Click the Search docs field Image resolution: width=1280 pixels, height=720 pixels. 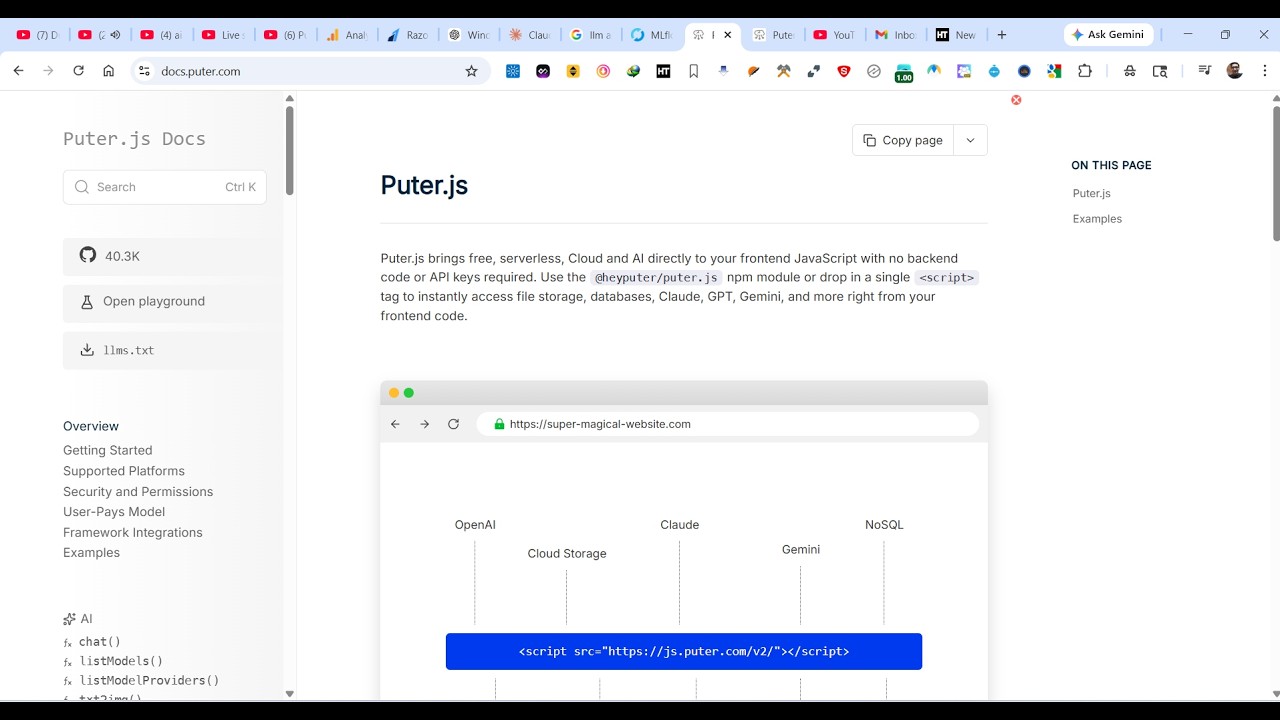164,187
